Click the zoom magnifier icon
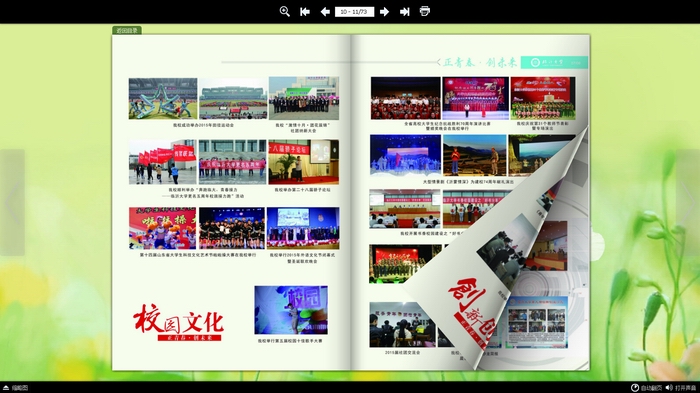 tap(284, 12)
